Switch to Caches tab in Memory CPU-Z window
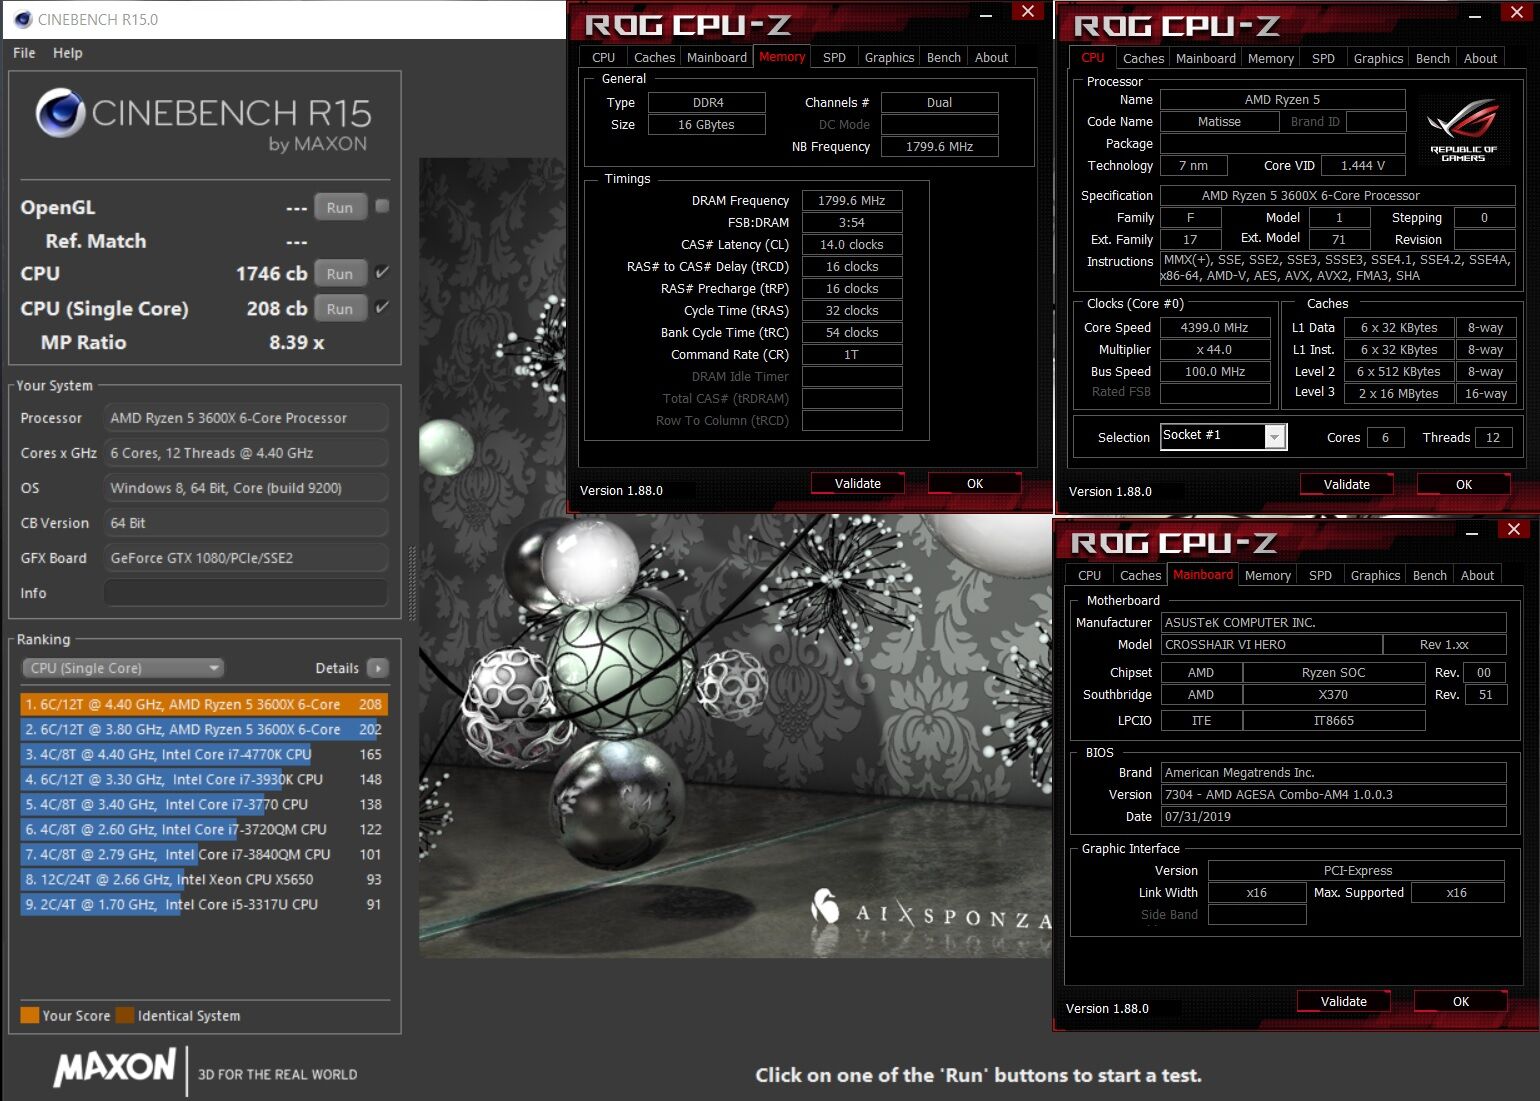 point(654,57)
